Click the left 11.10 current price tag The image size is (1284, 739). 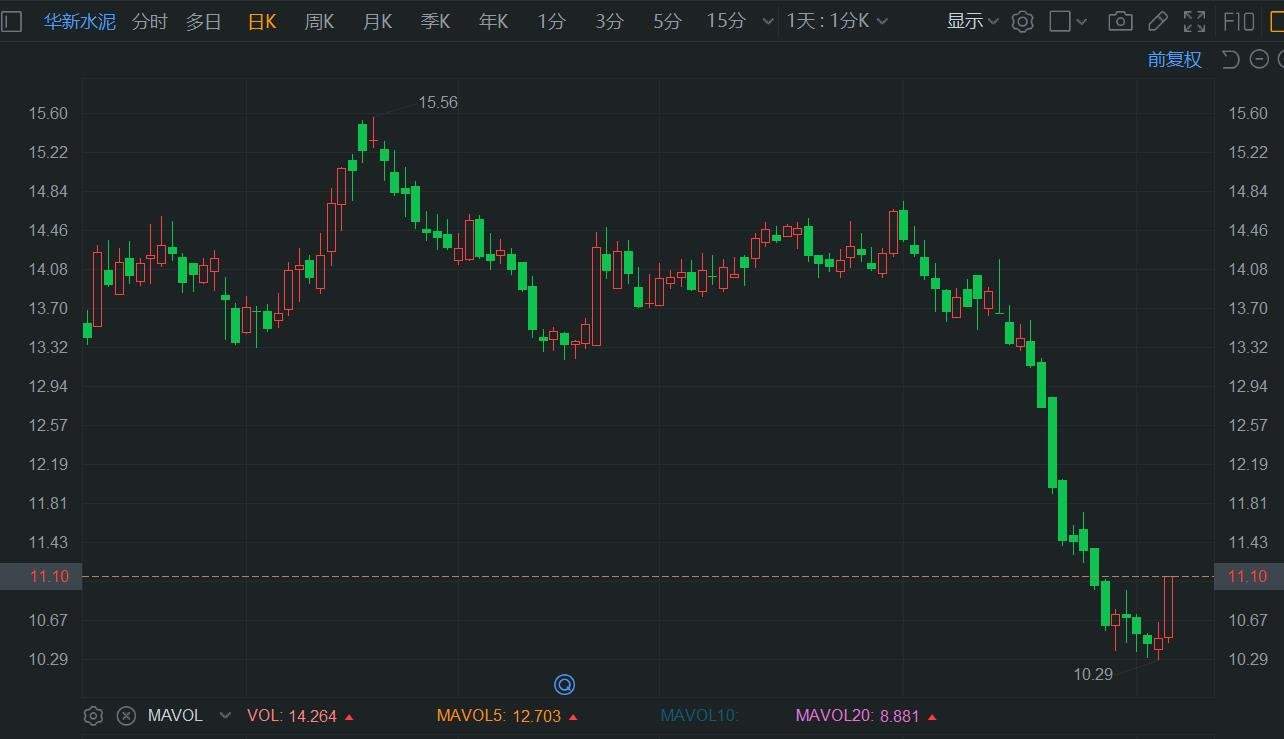[41, 576]
